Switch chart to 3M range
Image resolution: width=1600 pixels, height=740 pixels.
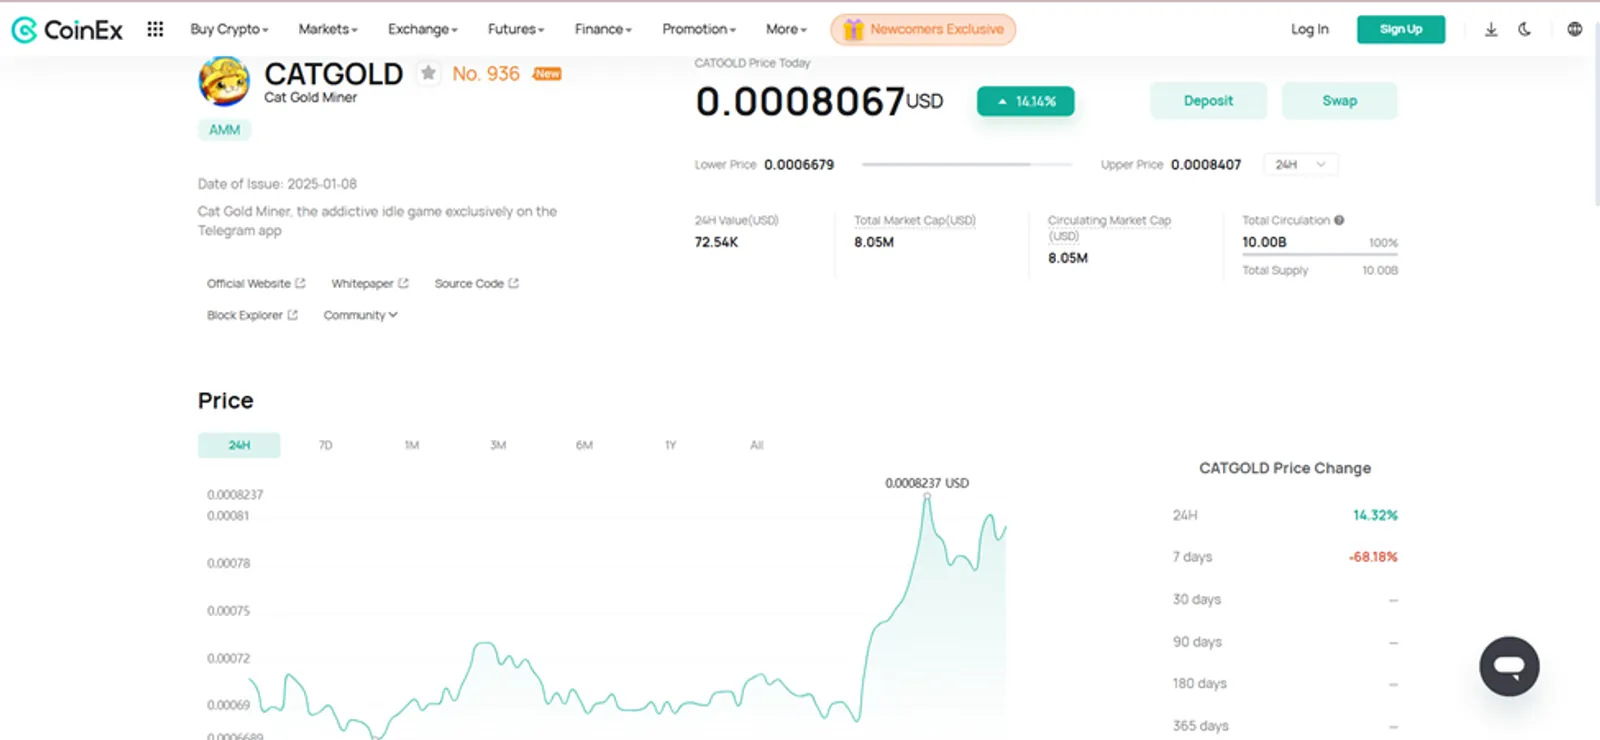click(498, 445)
